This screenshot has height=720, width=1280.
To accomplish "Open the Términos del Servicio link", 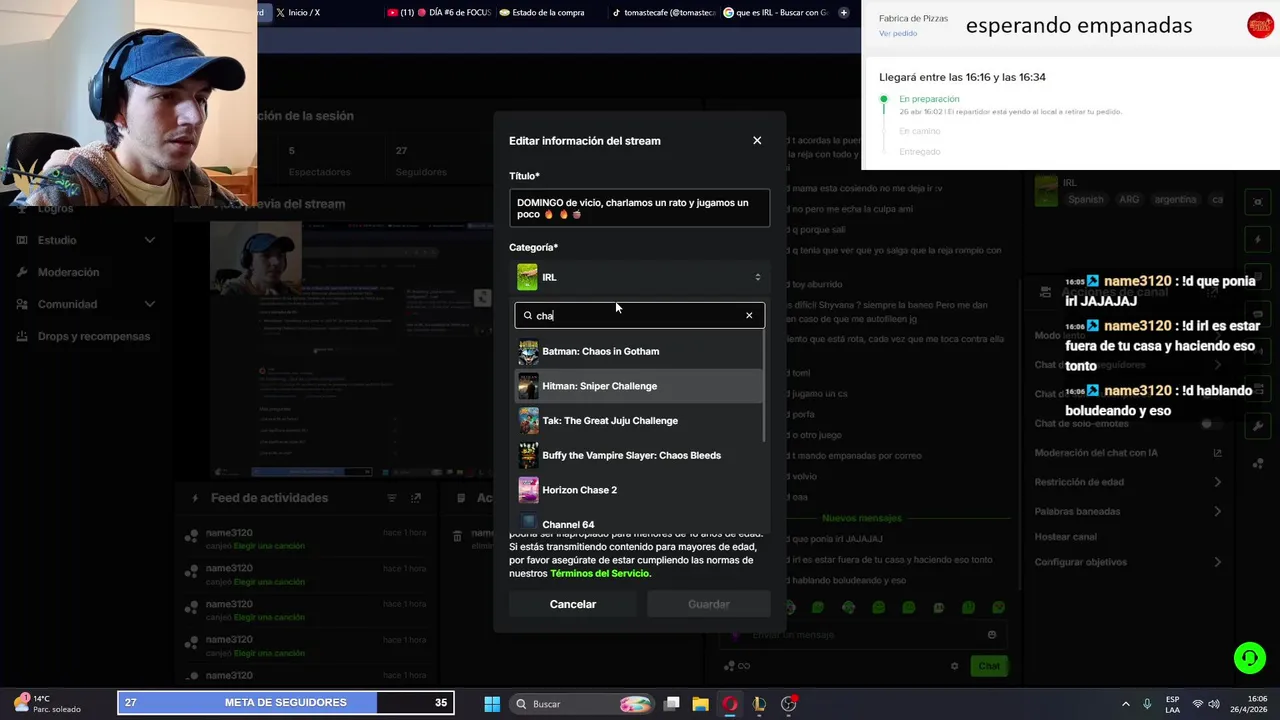I will pos(599,574).
